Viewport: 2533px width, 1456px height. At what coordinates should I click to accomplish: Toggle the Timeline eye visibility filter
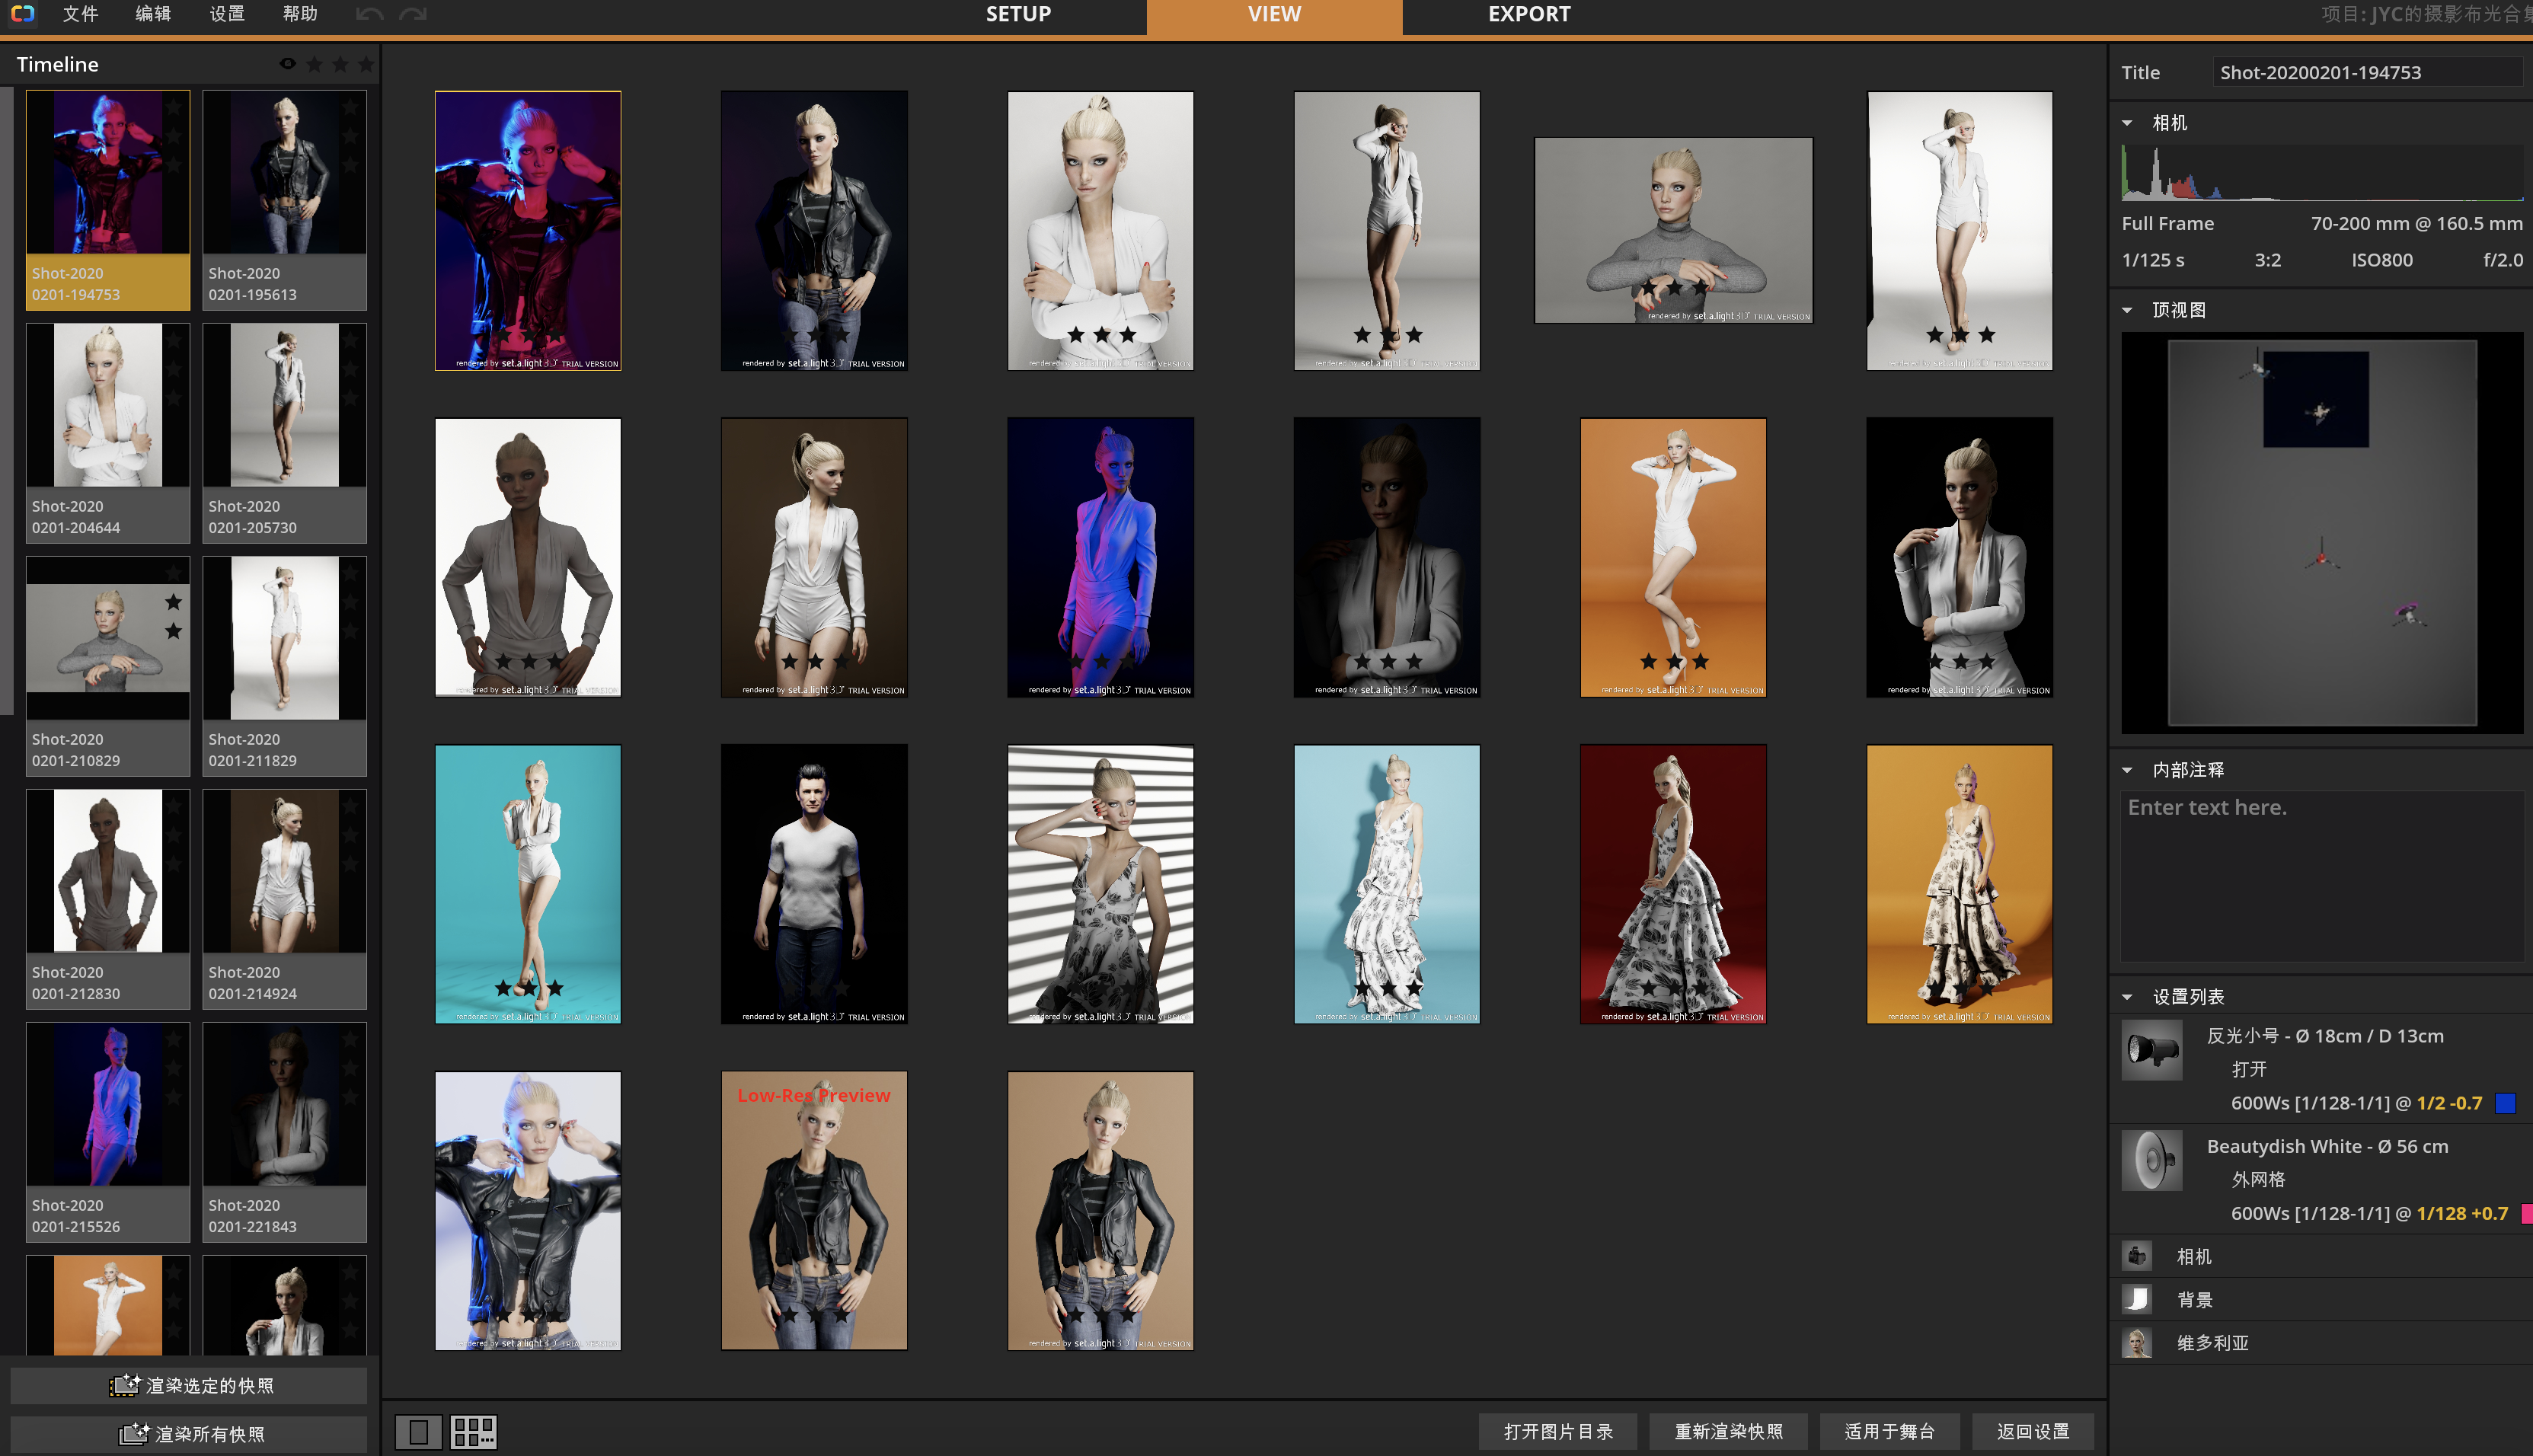(287, 64)
